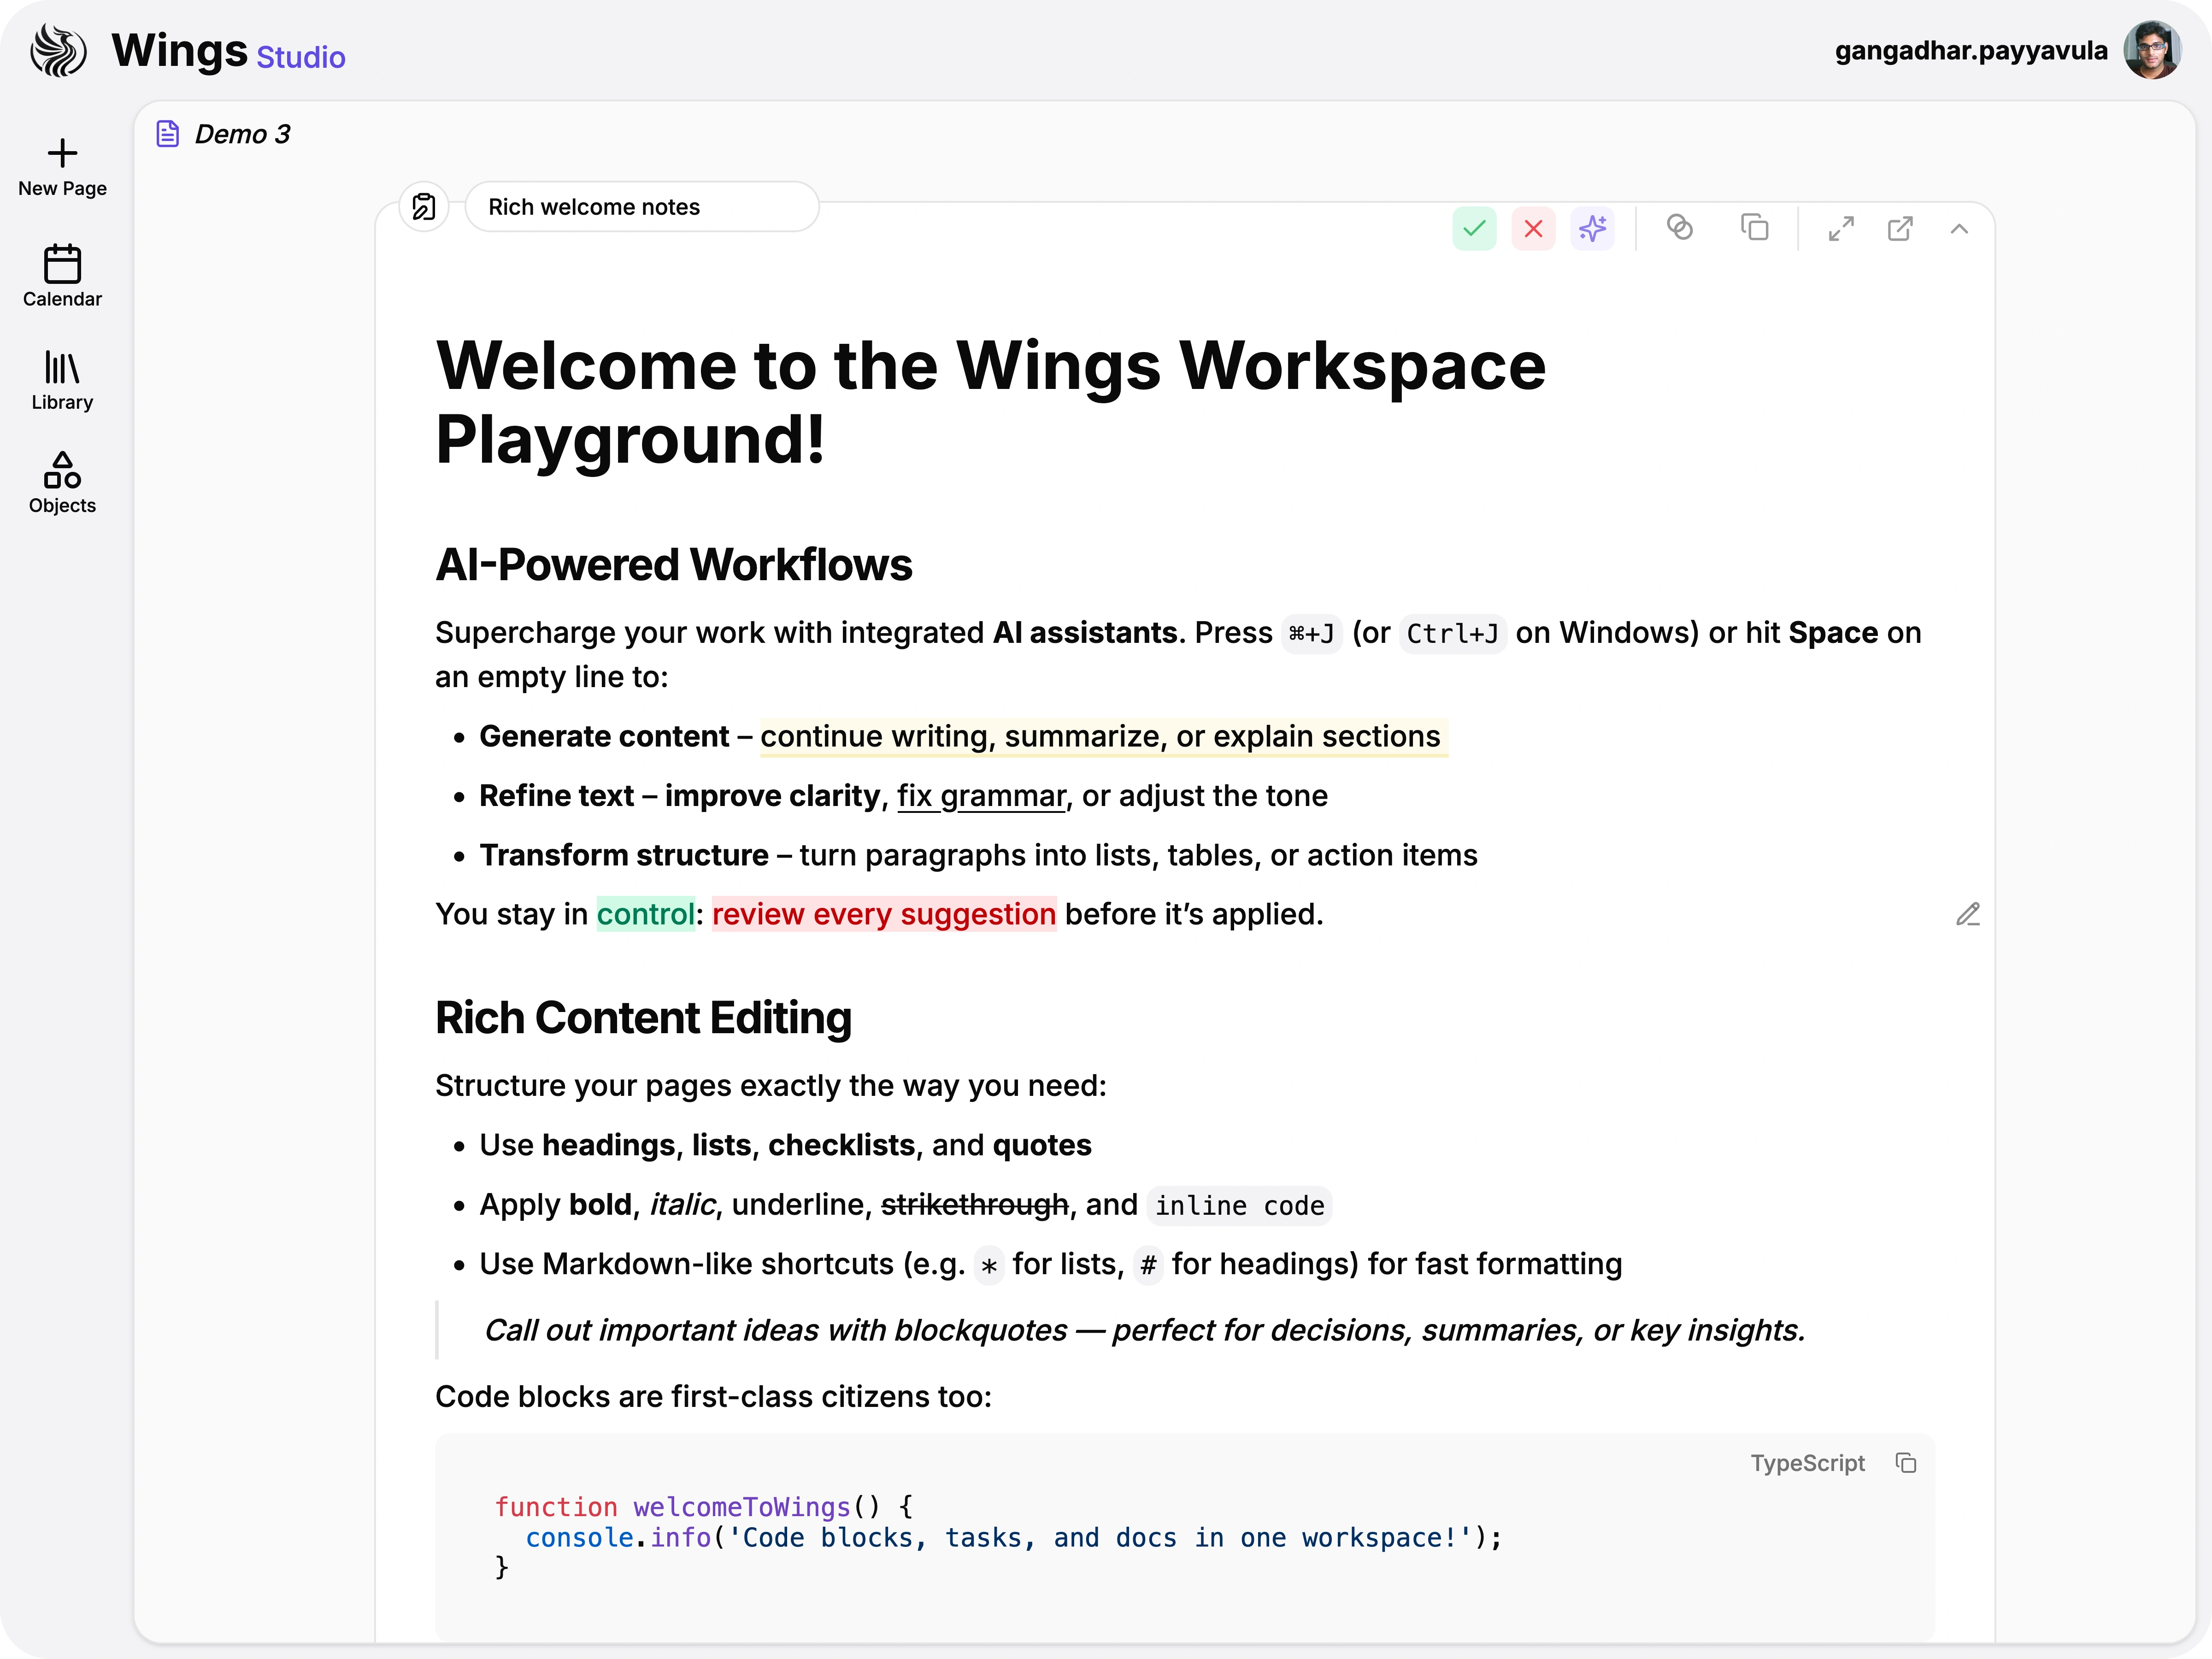The height and width of the screenshot is (1659, 2212).
Task: Click the linked-circles icon on the note toolbar
Action: 1681,228
